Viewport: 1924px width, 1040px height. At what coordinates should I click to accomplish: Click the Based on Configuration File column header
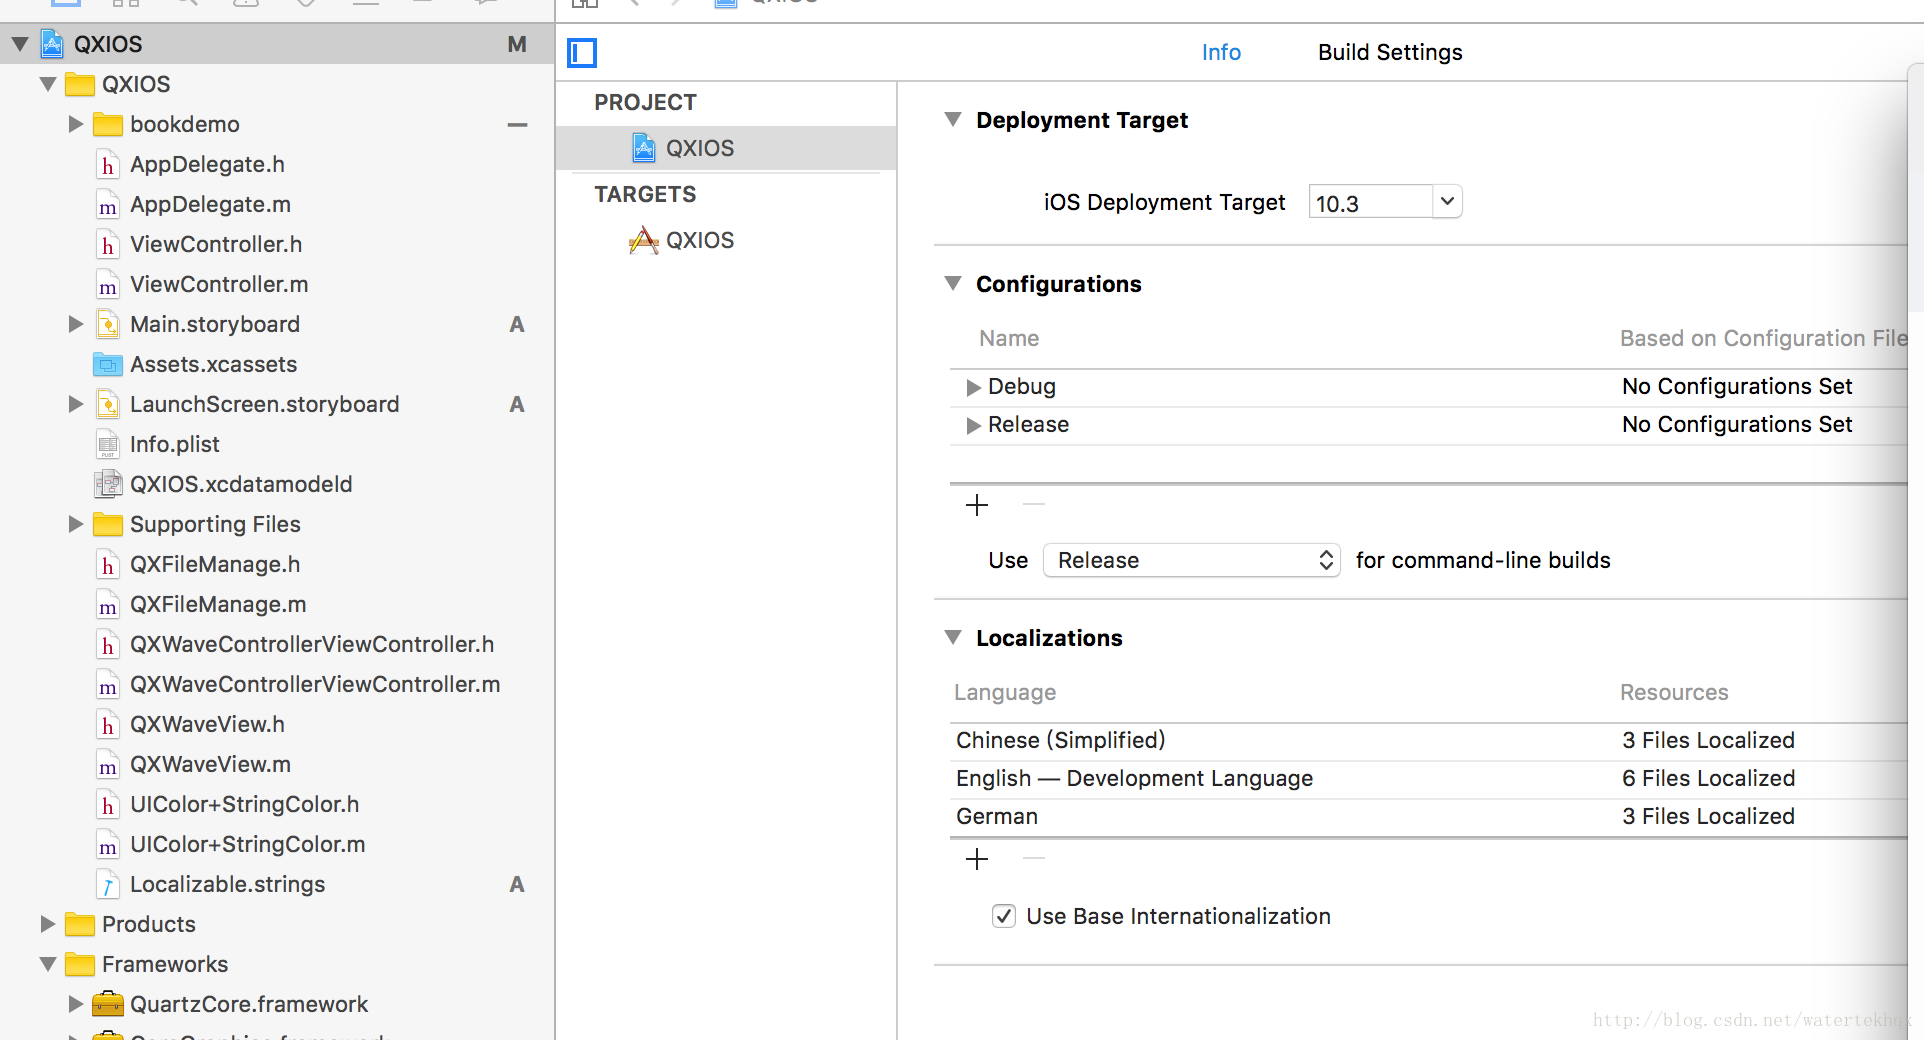click(1764, 339)
